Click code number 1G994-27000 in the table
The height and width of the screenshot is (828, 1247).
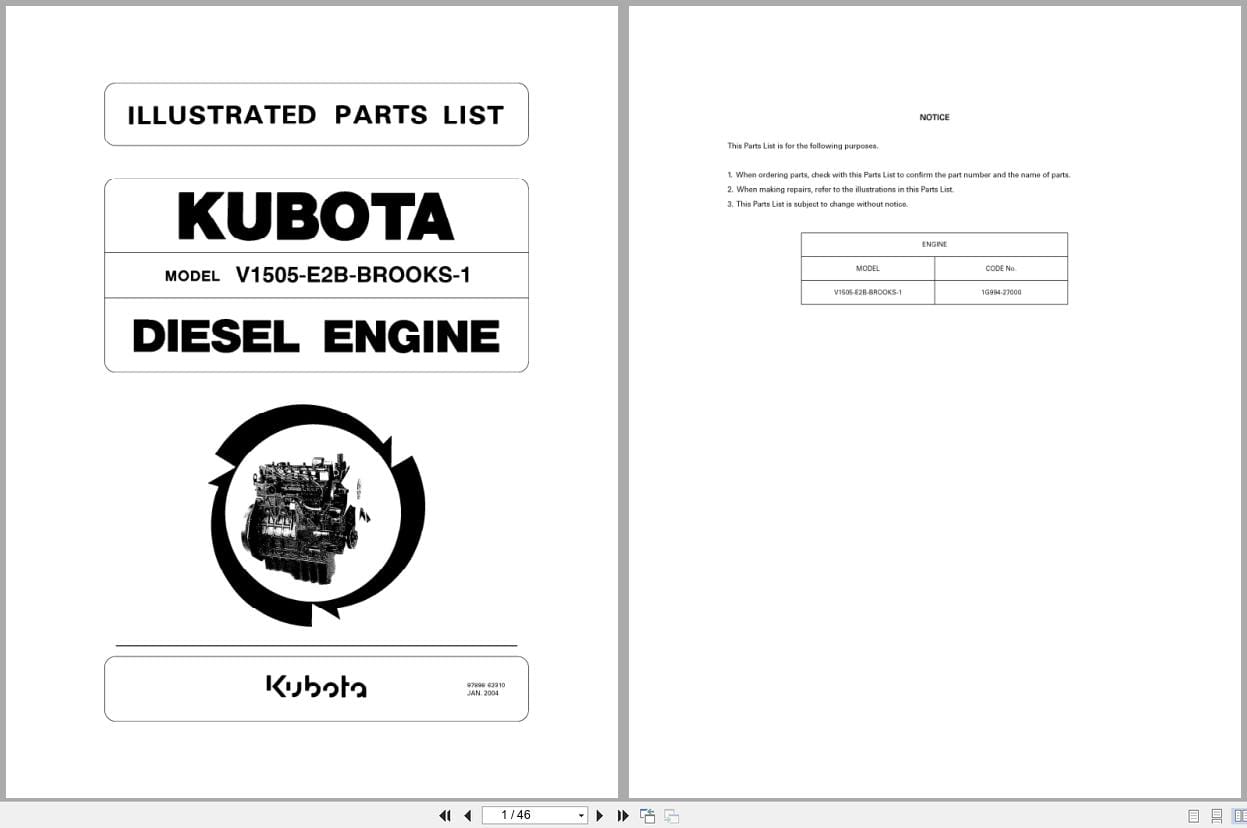1000,292
